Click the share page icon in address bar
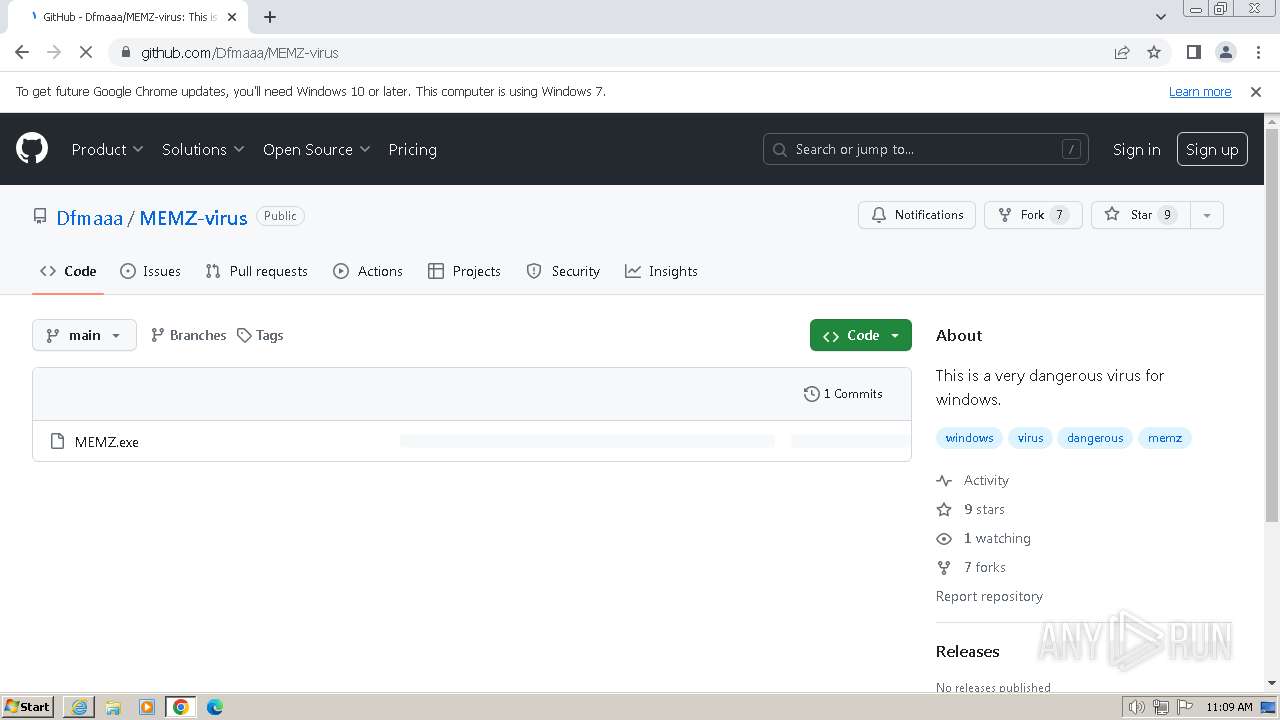This screenshot has width=1280, height=720. [x=1122, y=52]
